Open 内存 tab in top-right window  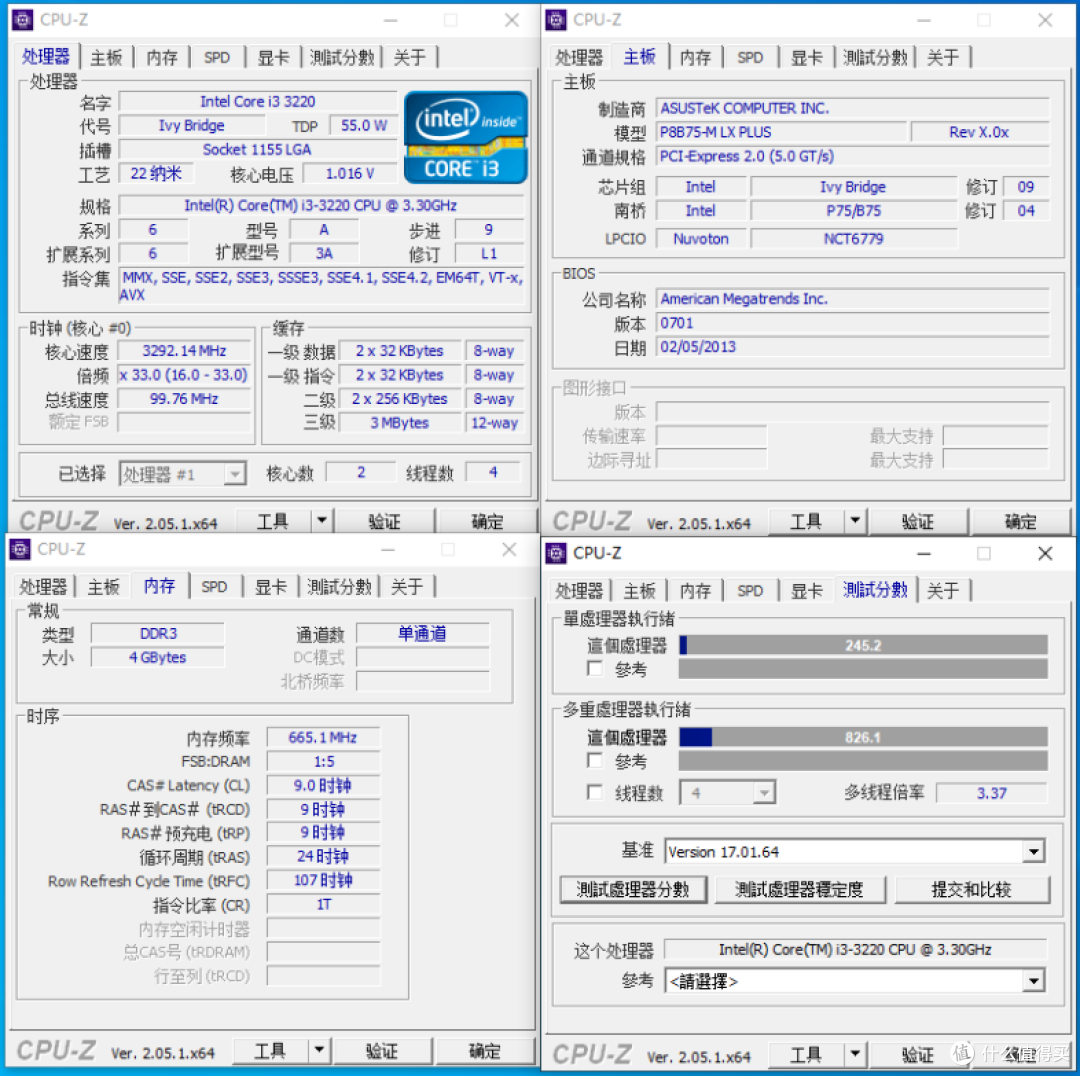[x=695, y=57]
